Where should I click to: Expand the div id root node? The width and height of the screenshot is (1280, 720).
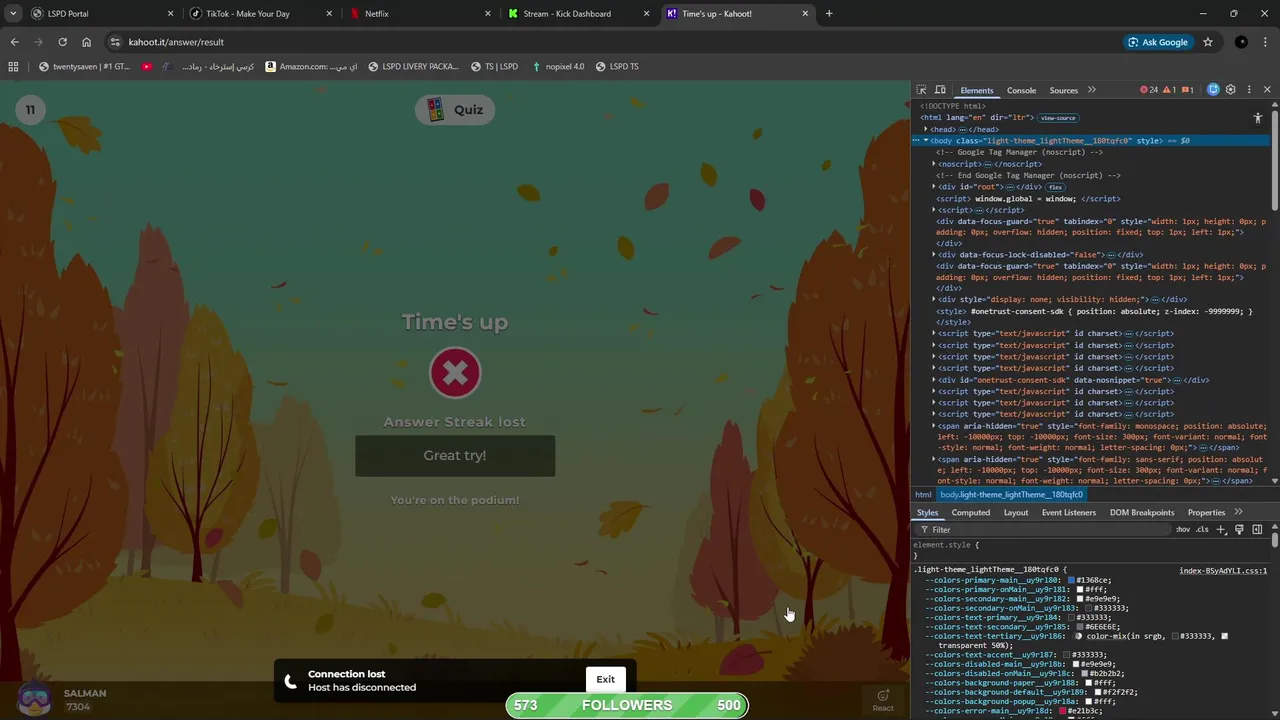[934, 187]
